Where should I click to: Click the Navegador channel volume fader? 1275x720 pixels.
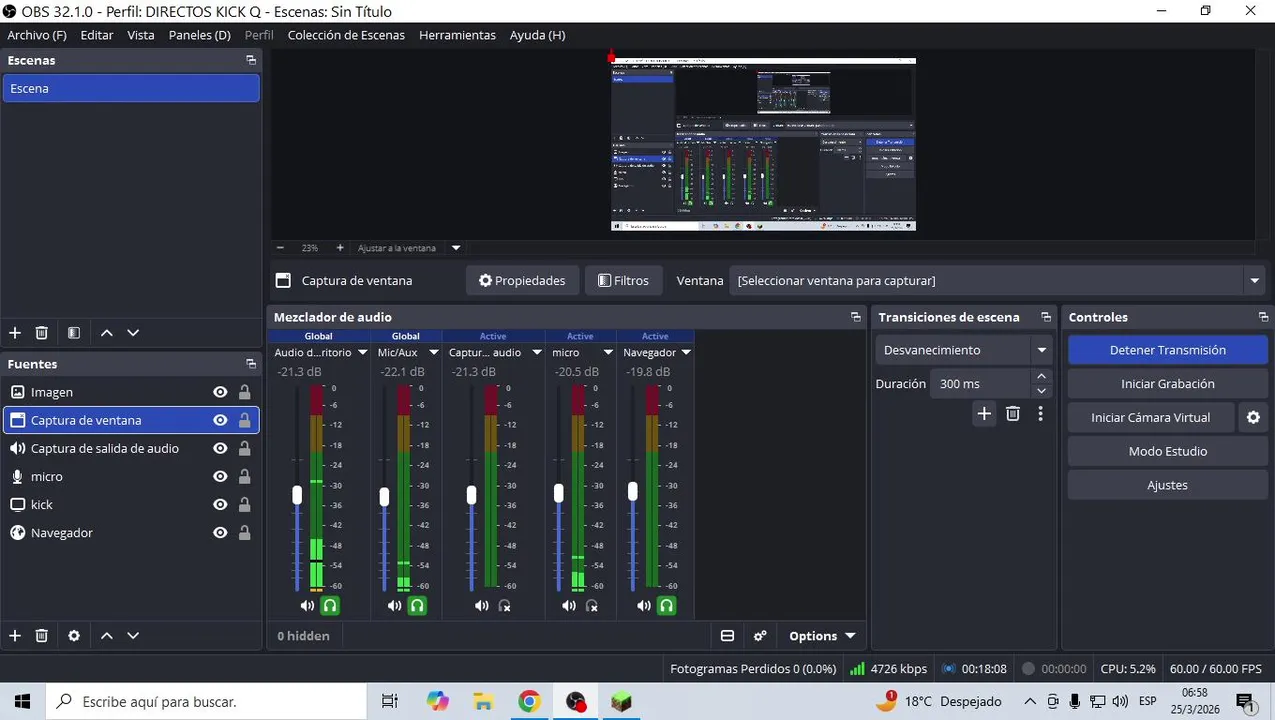633,492
